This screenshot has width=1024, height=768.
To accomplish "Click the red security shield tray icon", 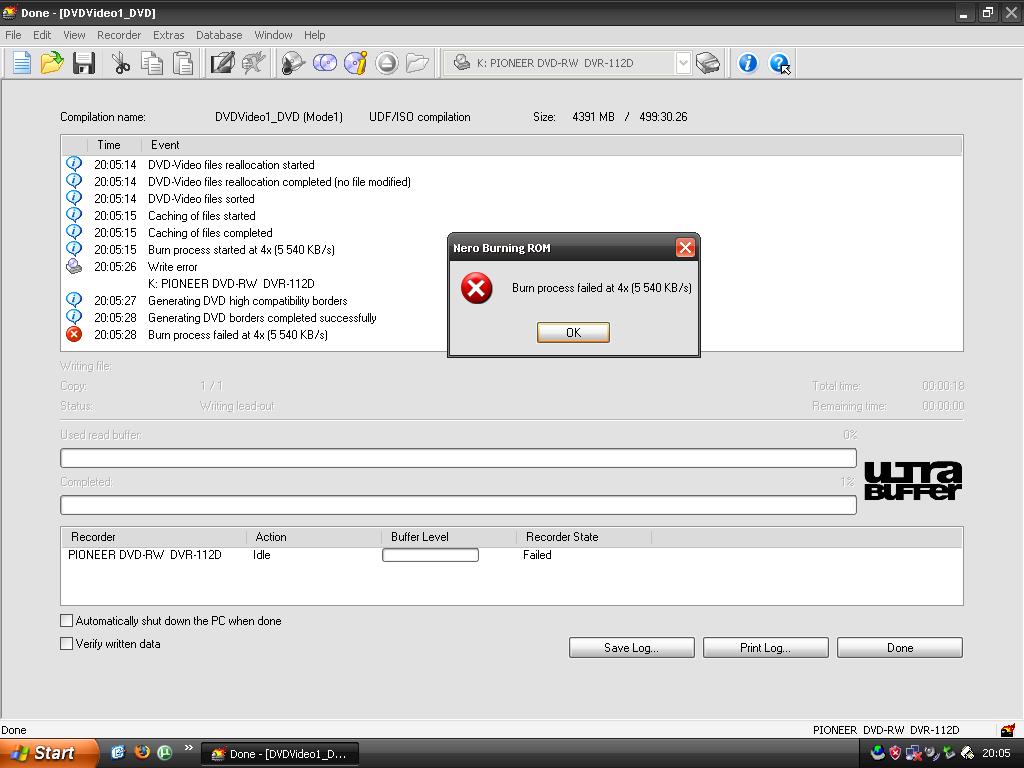I will (895, 753).
